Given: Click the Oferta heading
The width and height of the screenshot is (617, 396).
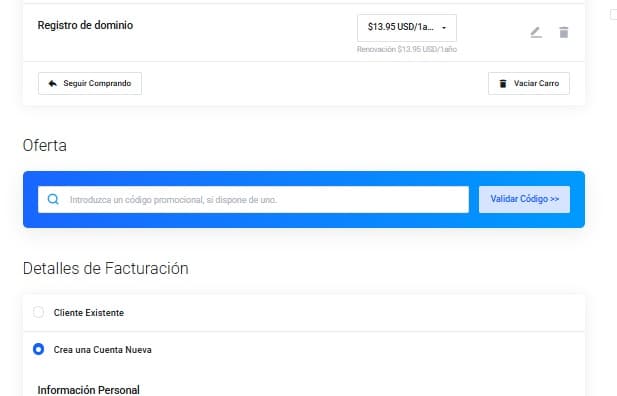Looking at the screenshot, I should pos(44,145).
